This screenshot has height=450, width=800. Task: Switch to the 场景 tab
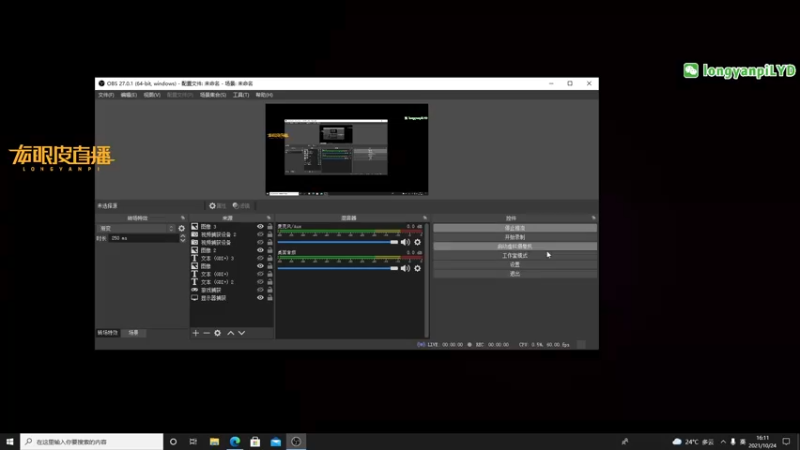[133, 333]
